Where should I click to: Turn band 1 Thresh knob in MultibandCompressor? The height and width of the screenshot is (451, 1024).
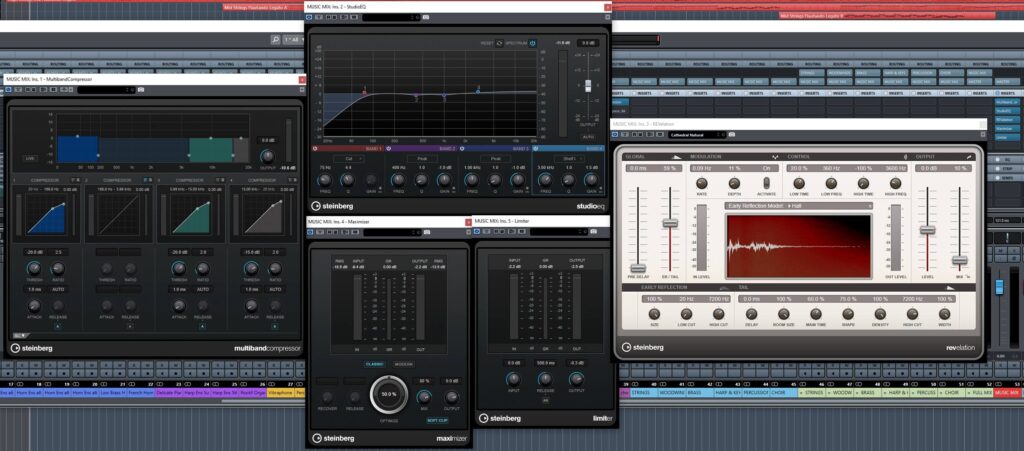33,268
